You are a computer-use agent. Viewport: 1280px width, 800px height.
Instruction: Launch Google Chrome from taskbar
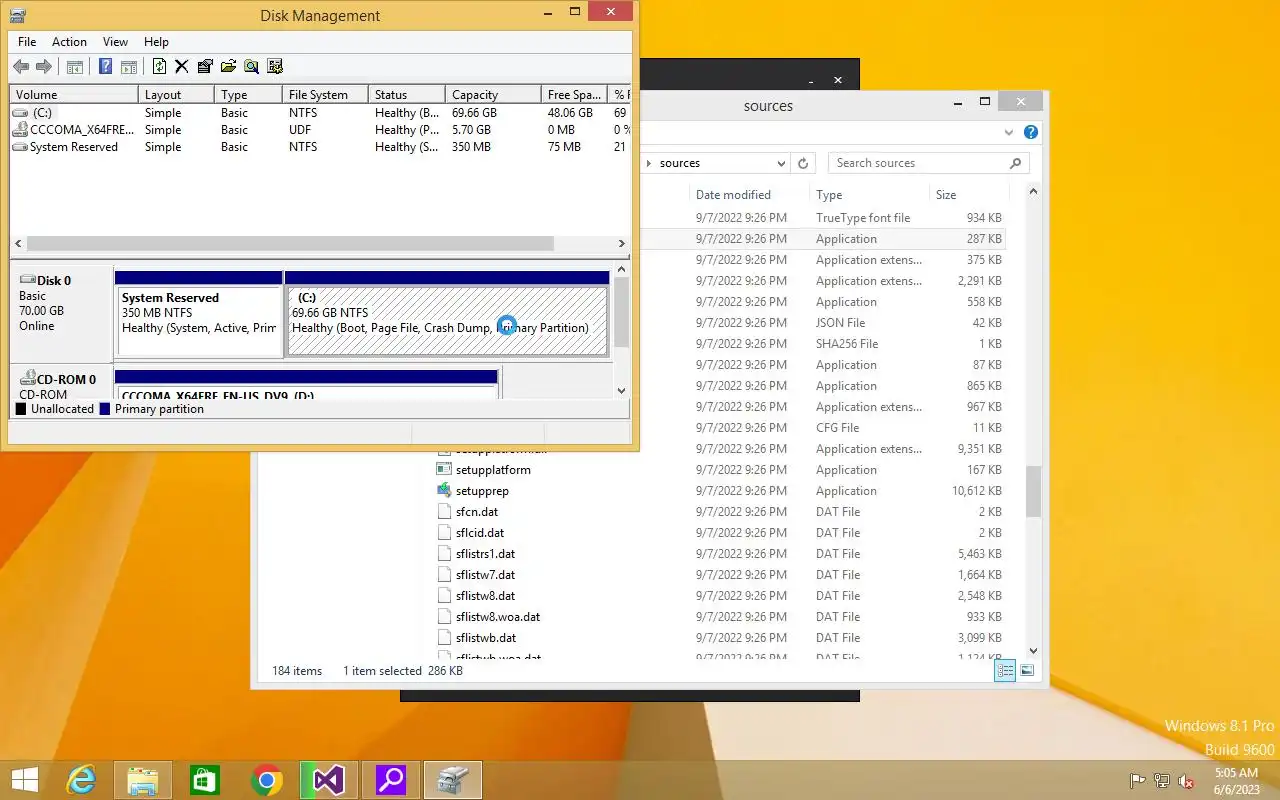tap(267, 780)
